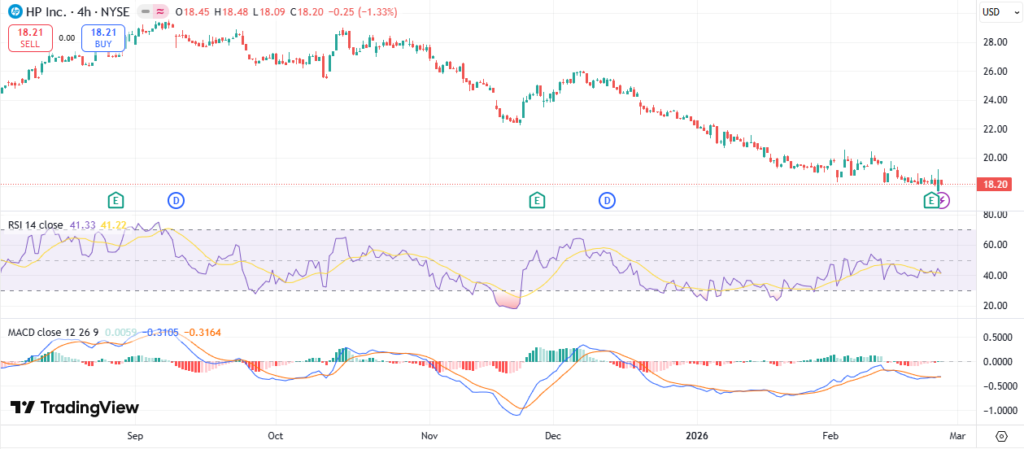
Task: Click the red 18.20 current price label
Action: (x=993, y=185)
